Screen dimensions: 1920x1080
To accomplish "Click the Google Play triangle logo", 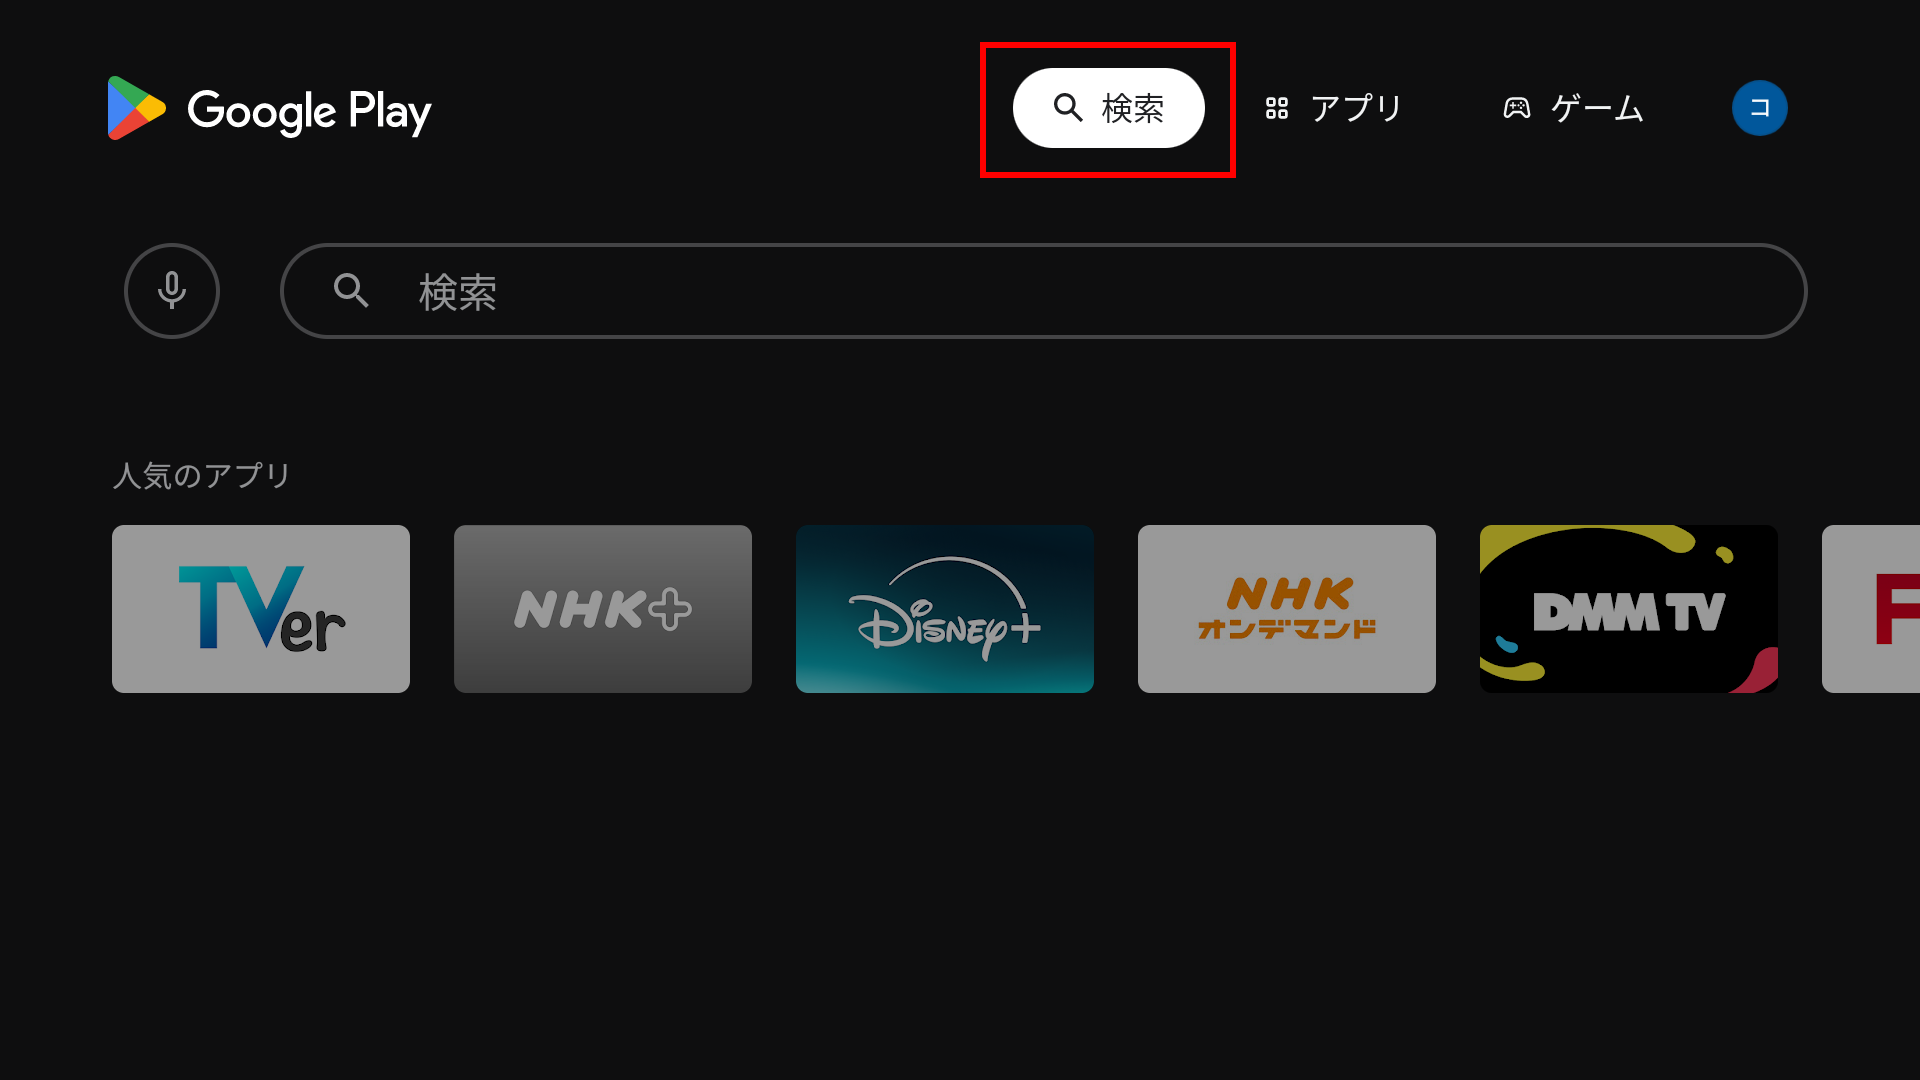I will (x=136, y=108).
